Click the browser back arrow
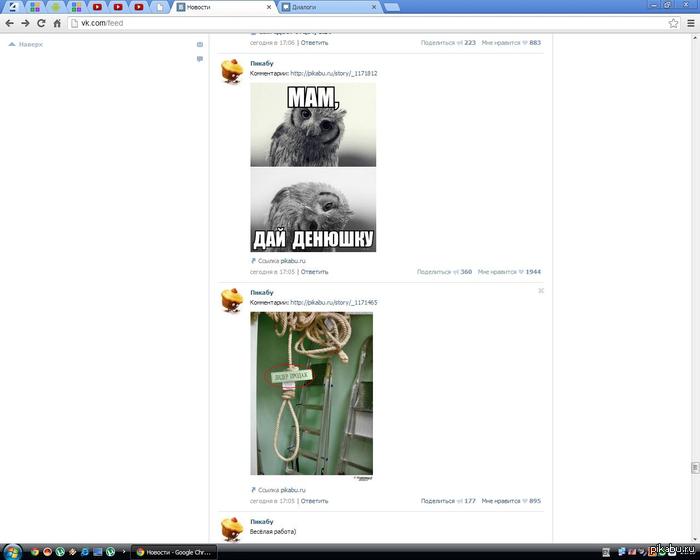Viewport: 700px width, 560px height. [9, 23]
